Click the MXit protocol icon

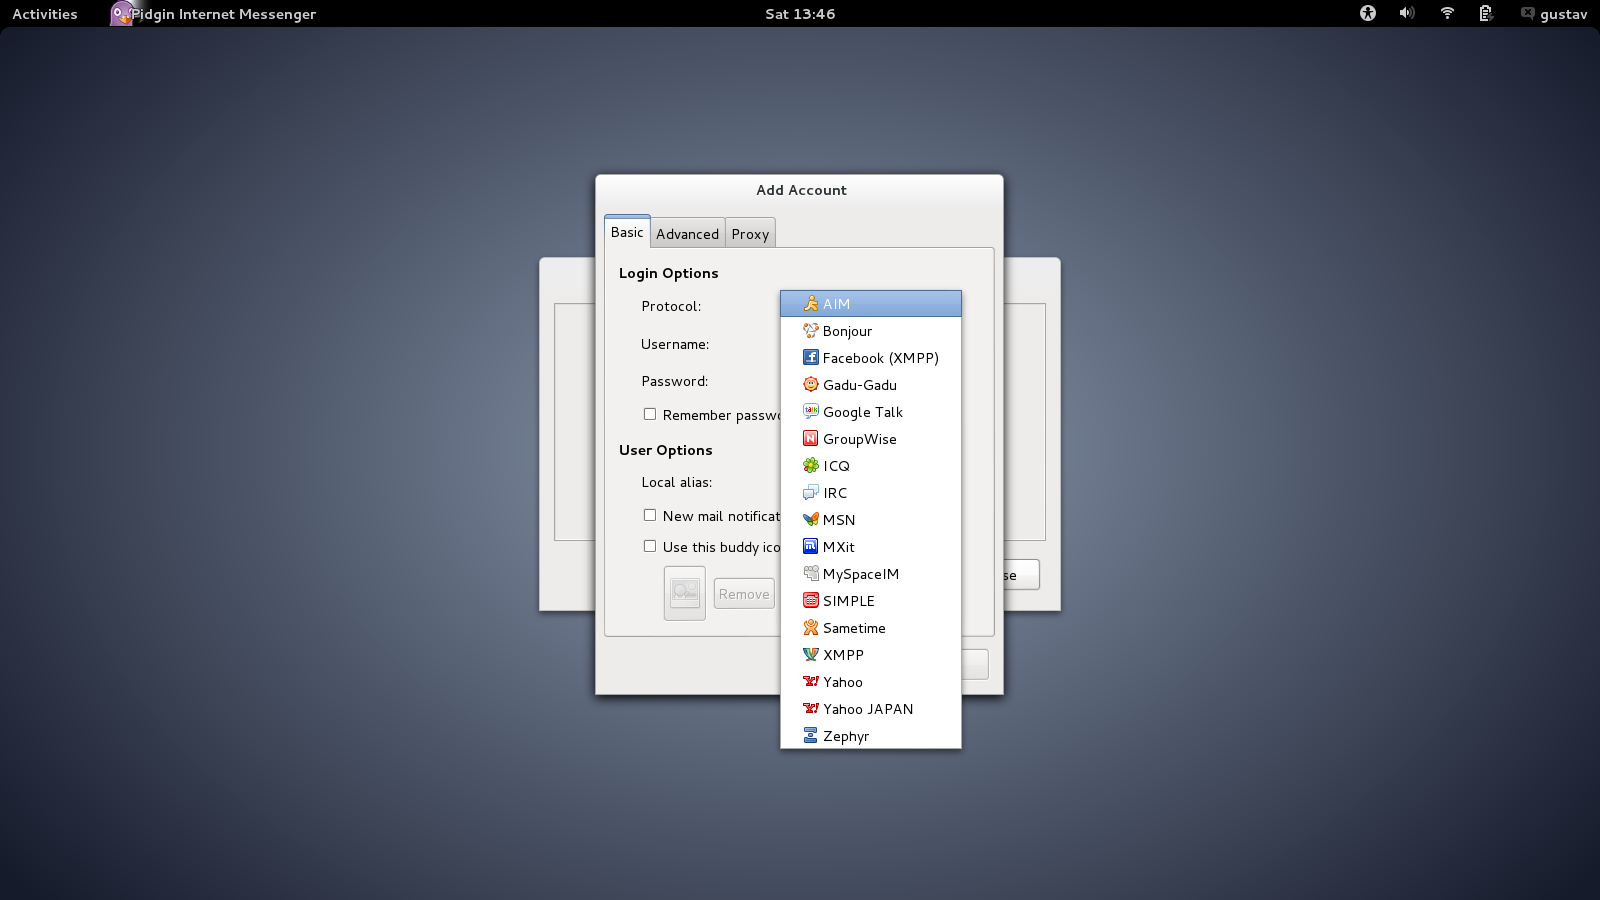click(x=811, y=546)
